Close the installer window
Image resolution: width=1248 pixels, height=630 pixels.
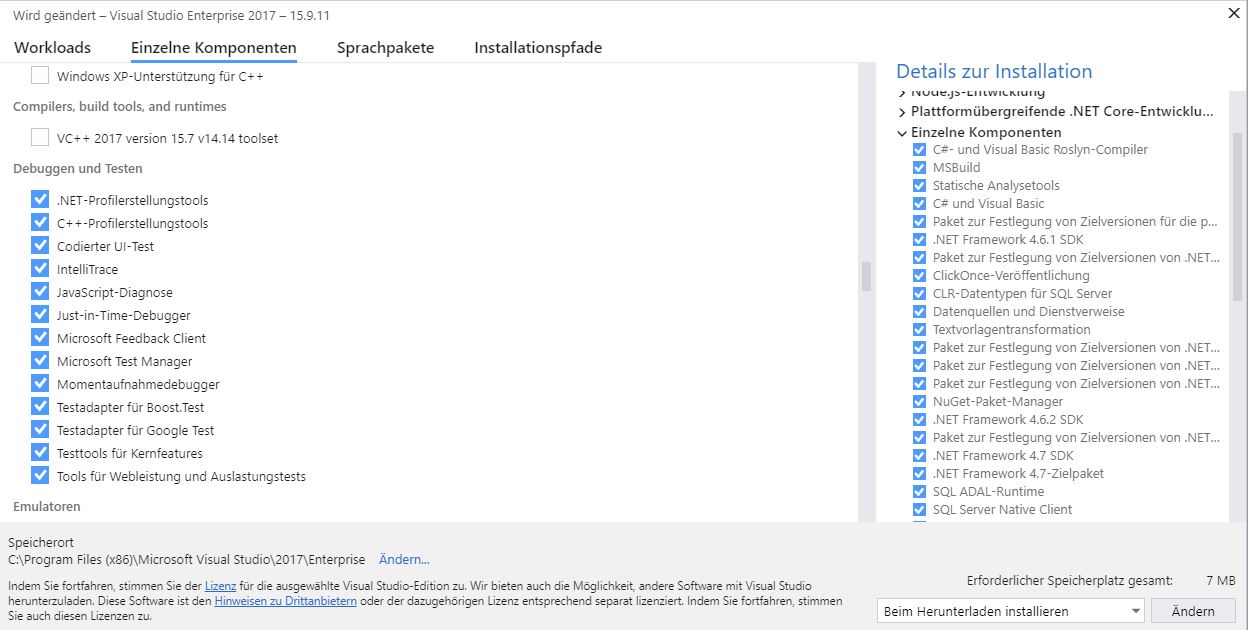tap(1231, 14)
